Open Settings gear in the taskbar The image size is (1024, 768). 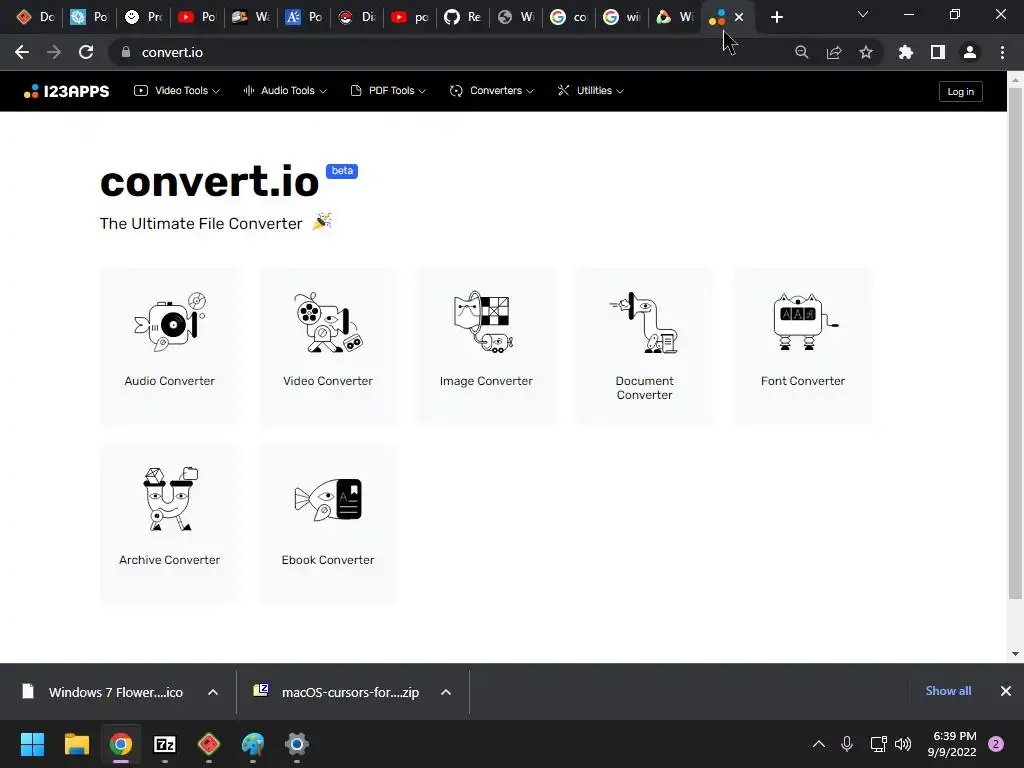pos(296,744)
